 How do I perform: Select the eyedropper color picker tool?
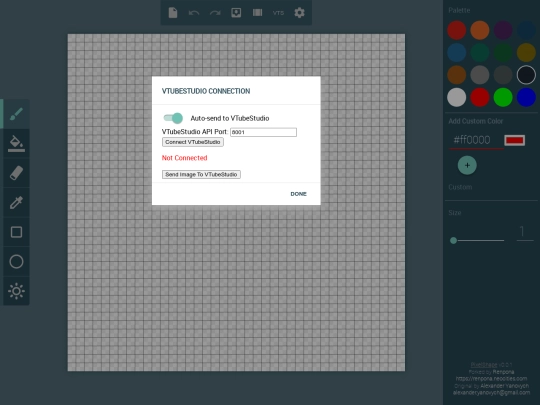(16, 202)
